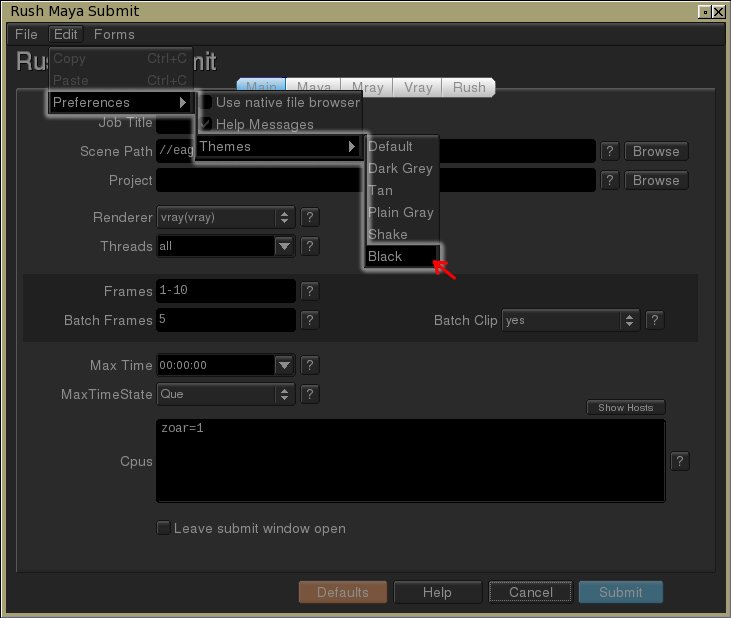
Task: Switch to the Vray tab
Action: pos(418,88)
